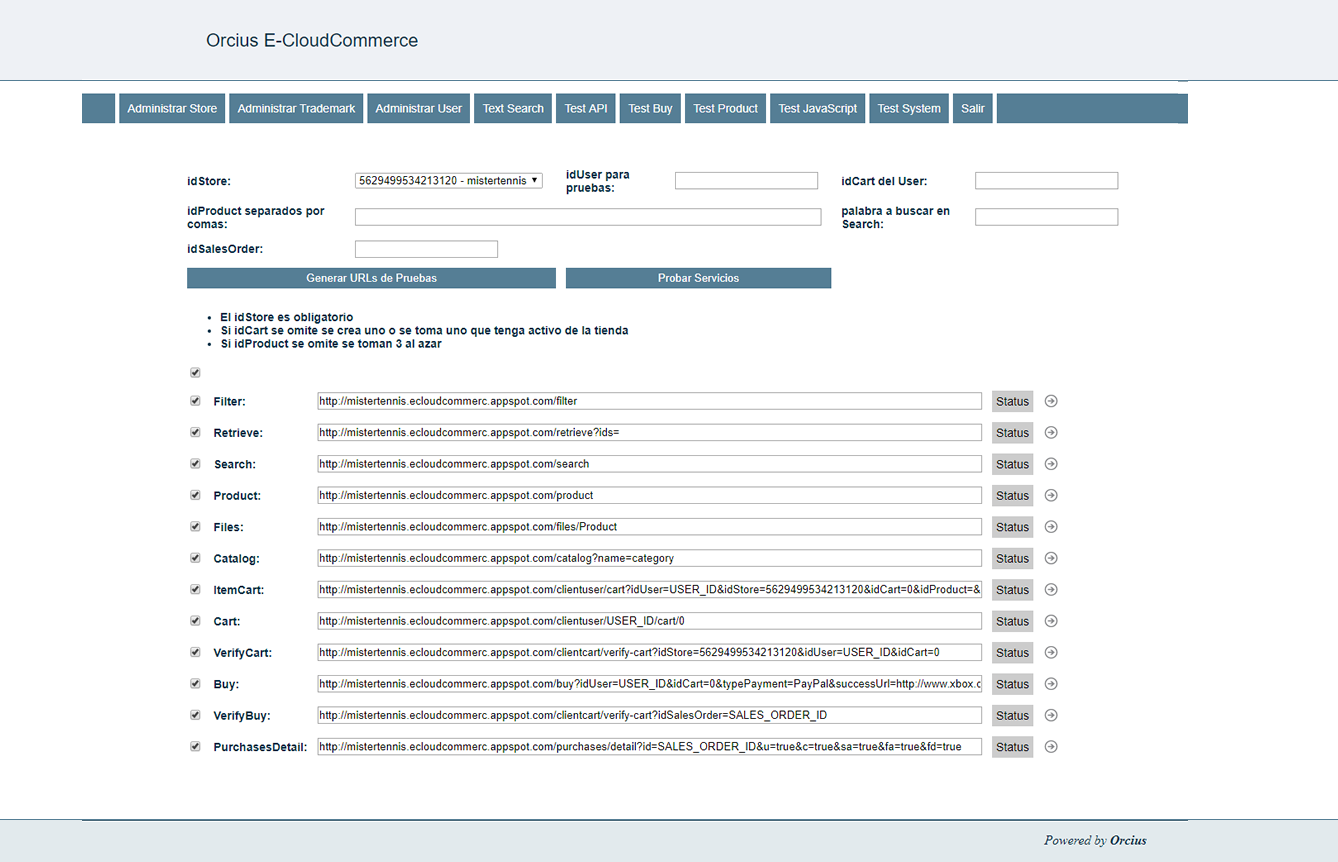Open Administrar User menu

[x=419, y=108]
